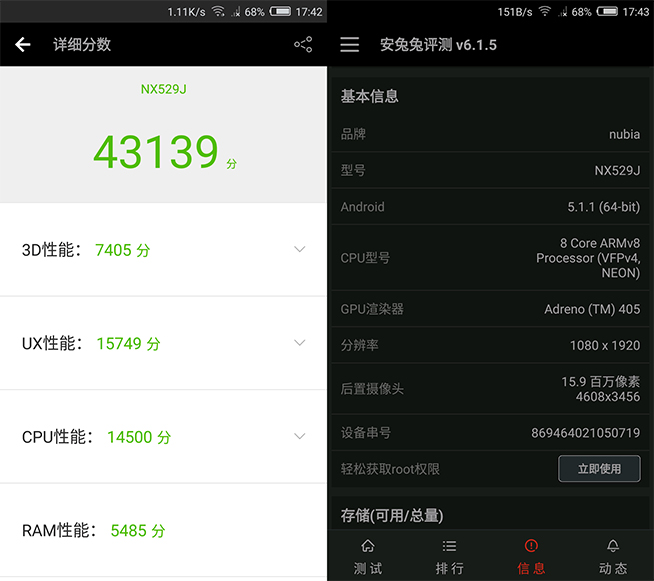This screenshot has height=581, width=654.
Task: Select the 设备串号 serial number row
Action: tap(490, 433)
